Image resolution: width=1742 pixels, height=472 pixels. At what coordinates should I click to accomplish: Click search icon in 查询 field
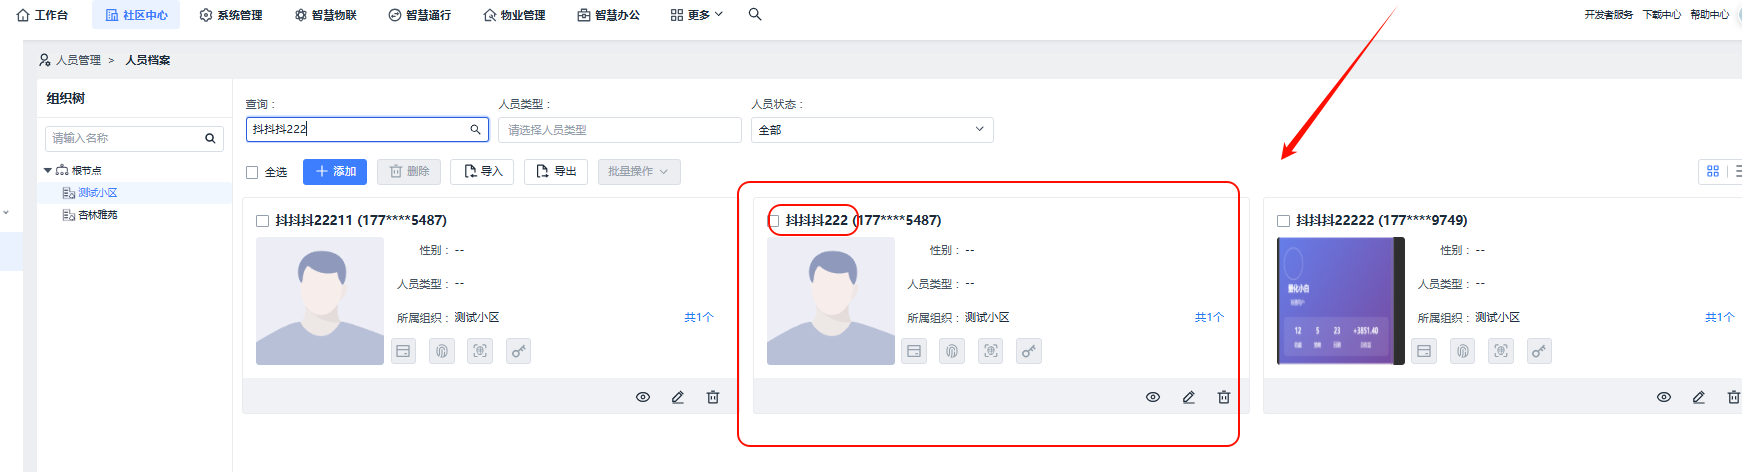pyautogui.click(x=476, y=129)
